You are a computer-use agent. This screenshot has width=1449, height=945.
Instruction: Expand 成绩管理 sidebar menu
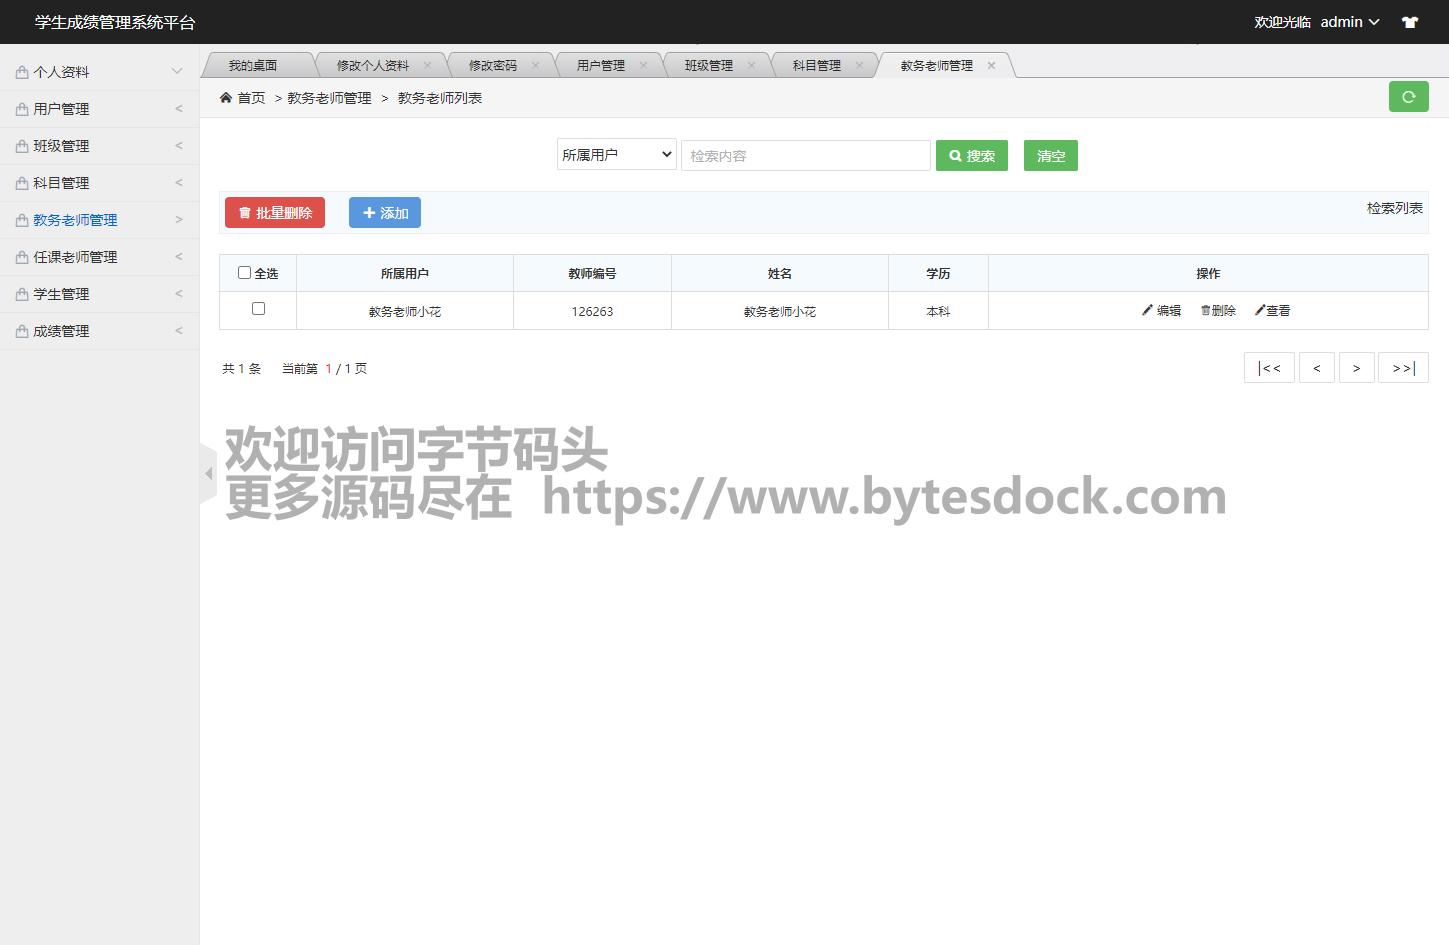coord(99,331)
